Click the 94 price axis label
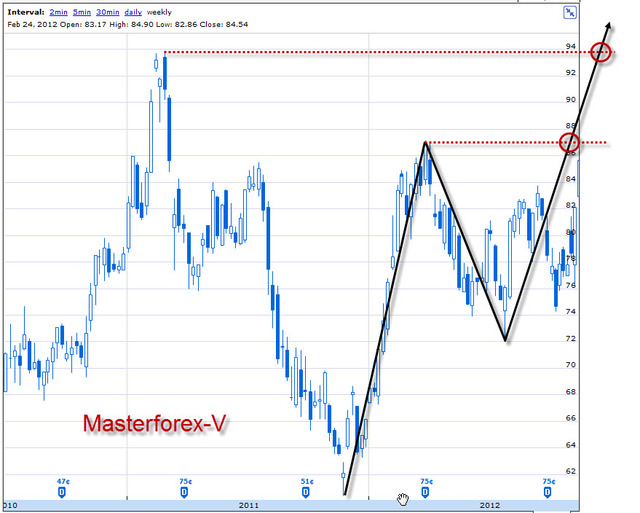The width and height of the screenshot is (640, 513). 571,47
